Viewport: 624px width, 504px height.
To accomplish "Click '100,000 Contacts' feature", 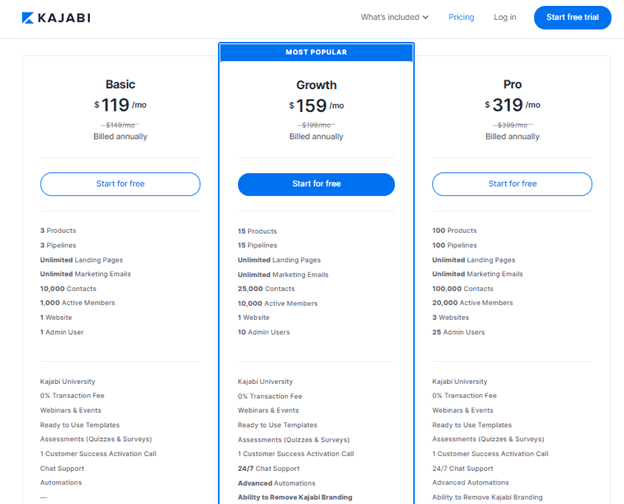I will click(x=462, y=289).
